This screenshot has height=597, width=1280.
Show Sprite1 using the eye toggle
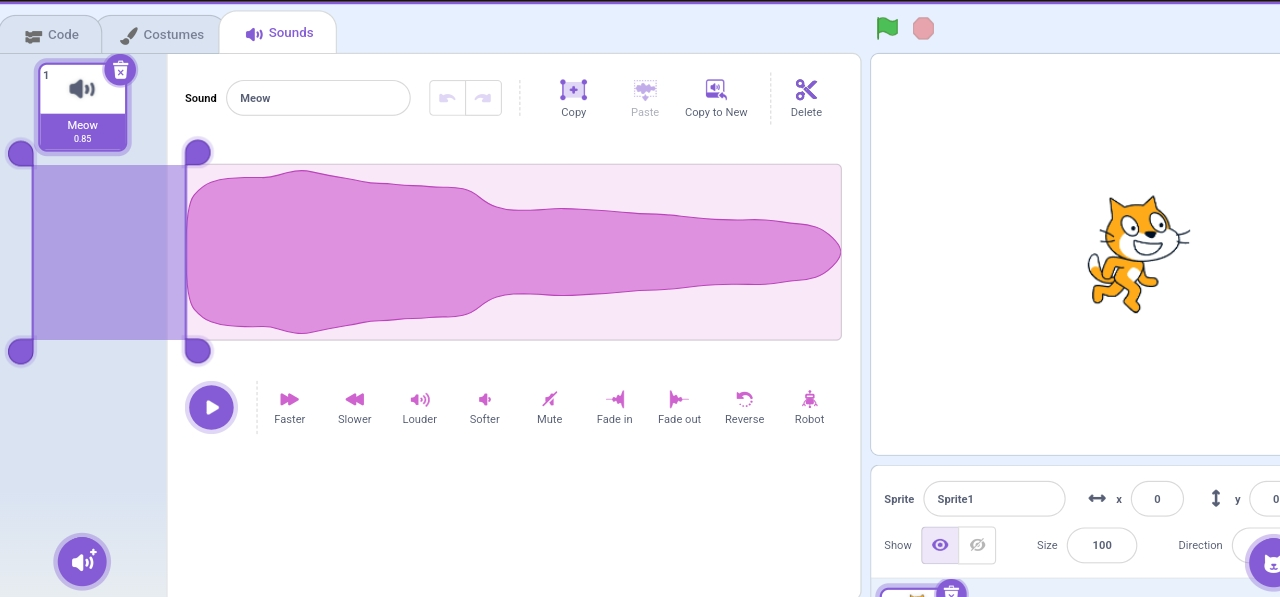coord(939,545)
